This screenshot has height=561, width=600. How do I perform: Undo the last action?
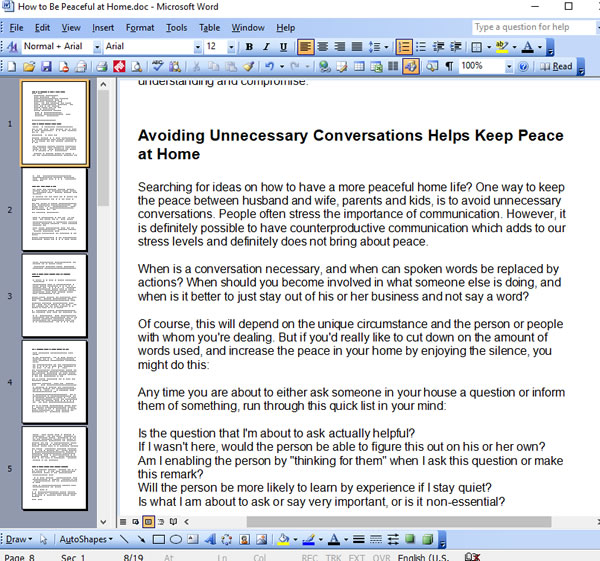click(270, 67)
